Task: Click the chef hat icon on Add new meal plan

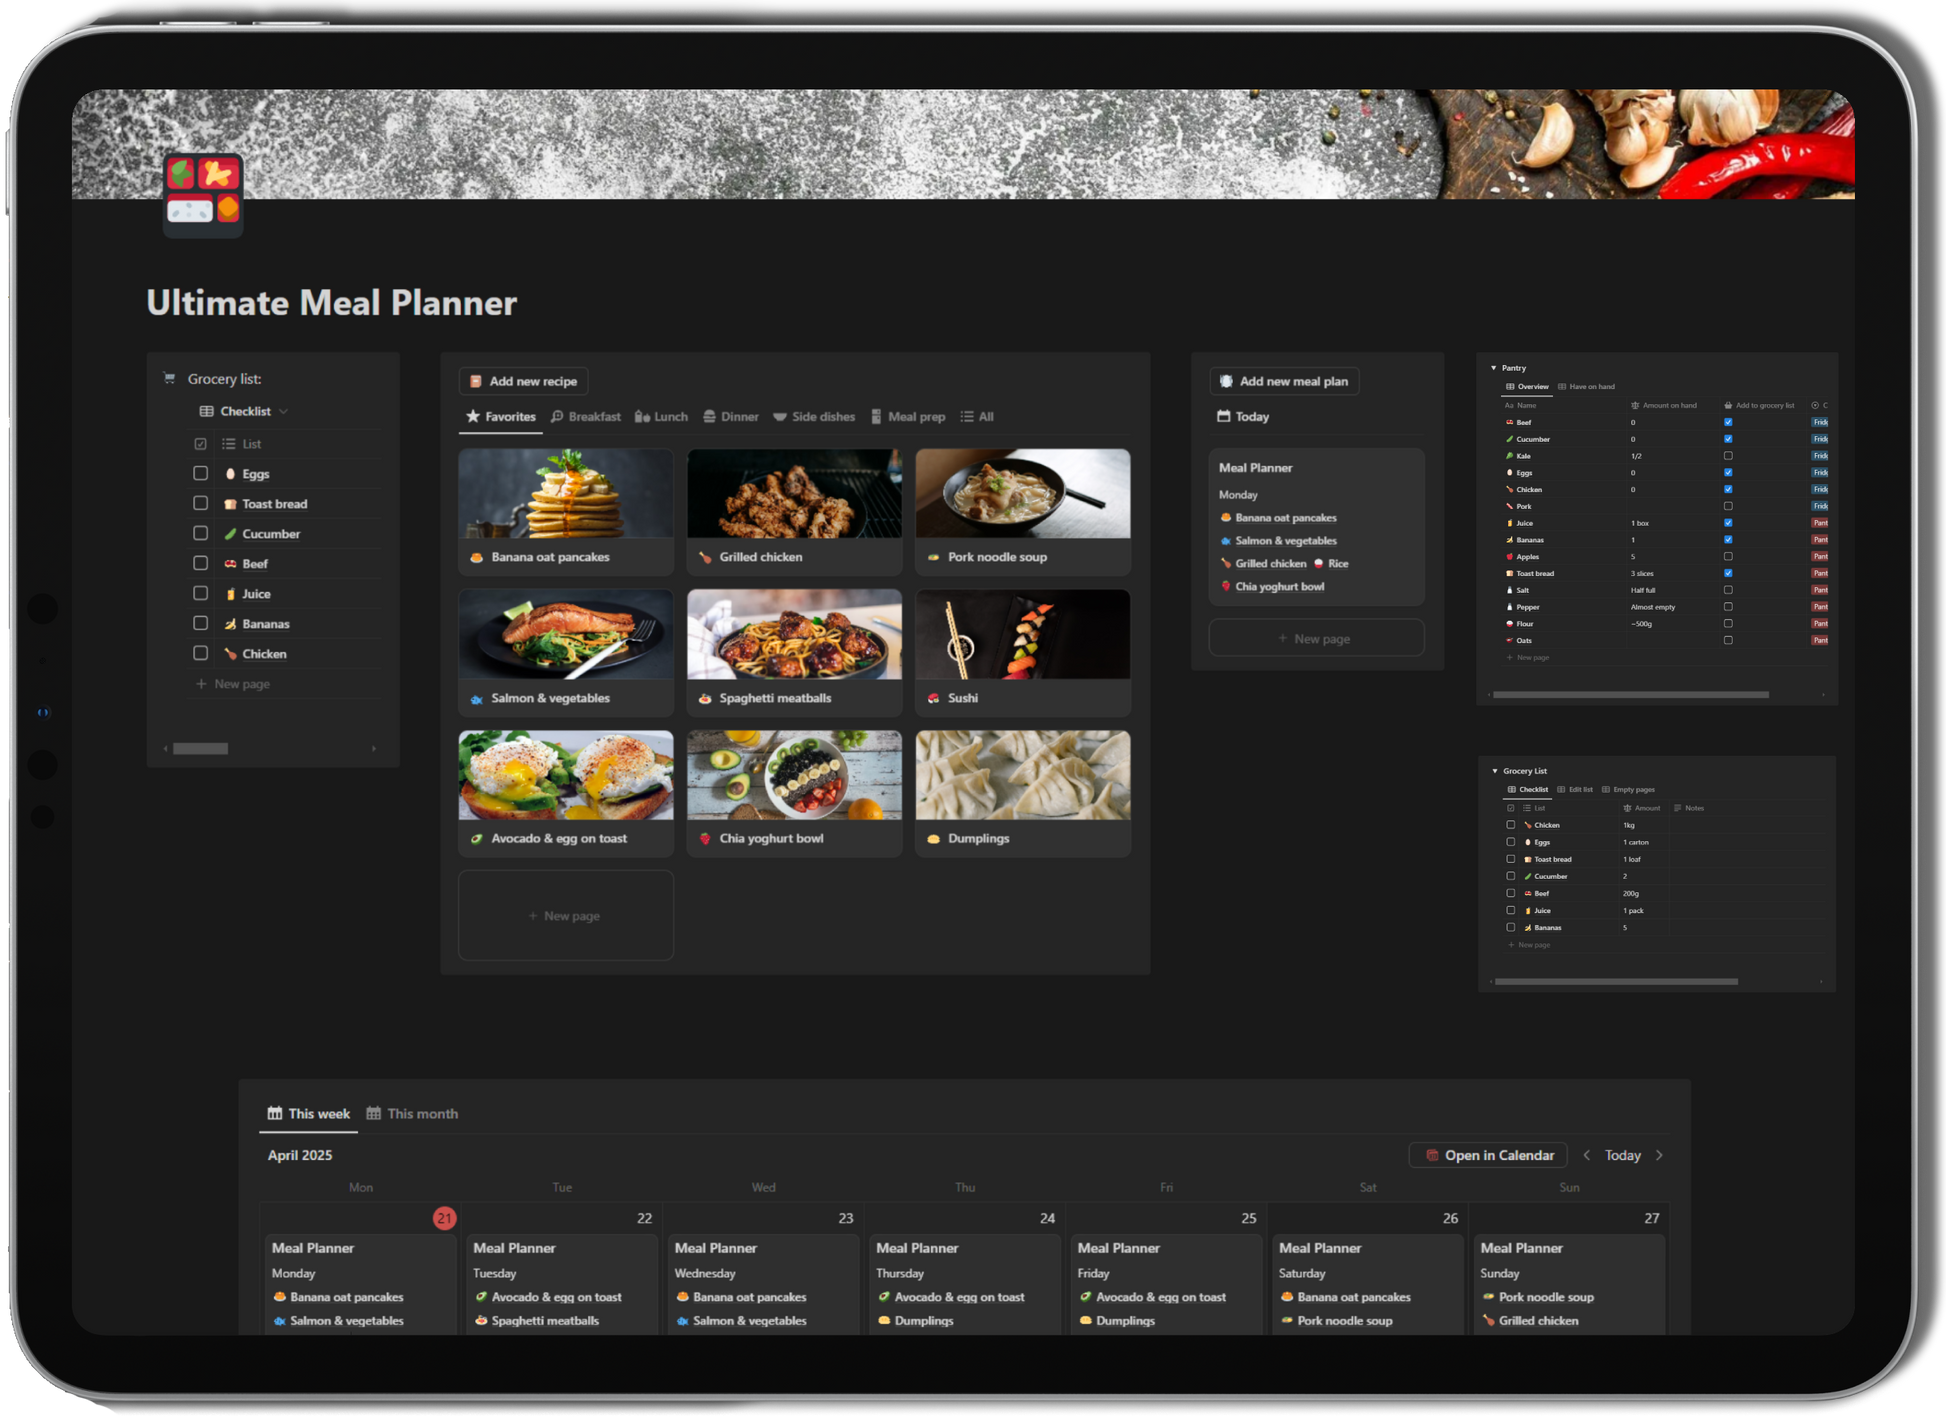Action: click(1226, 381)
